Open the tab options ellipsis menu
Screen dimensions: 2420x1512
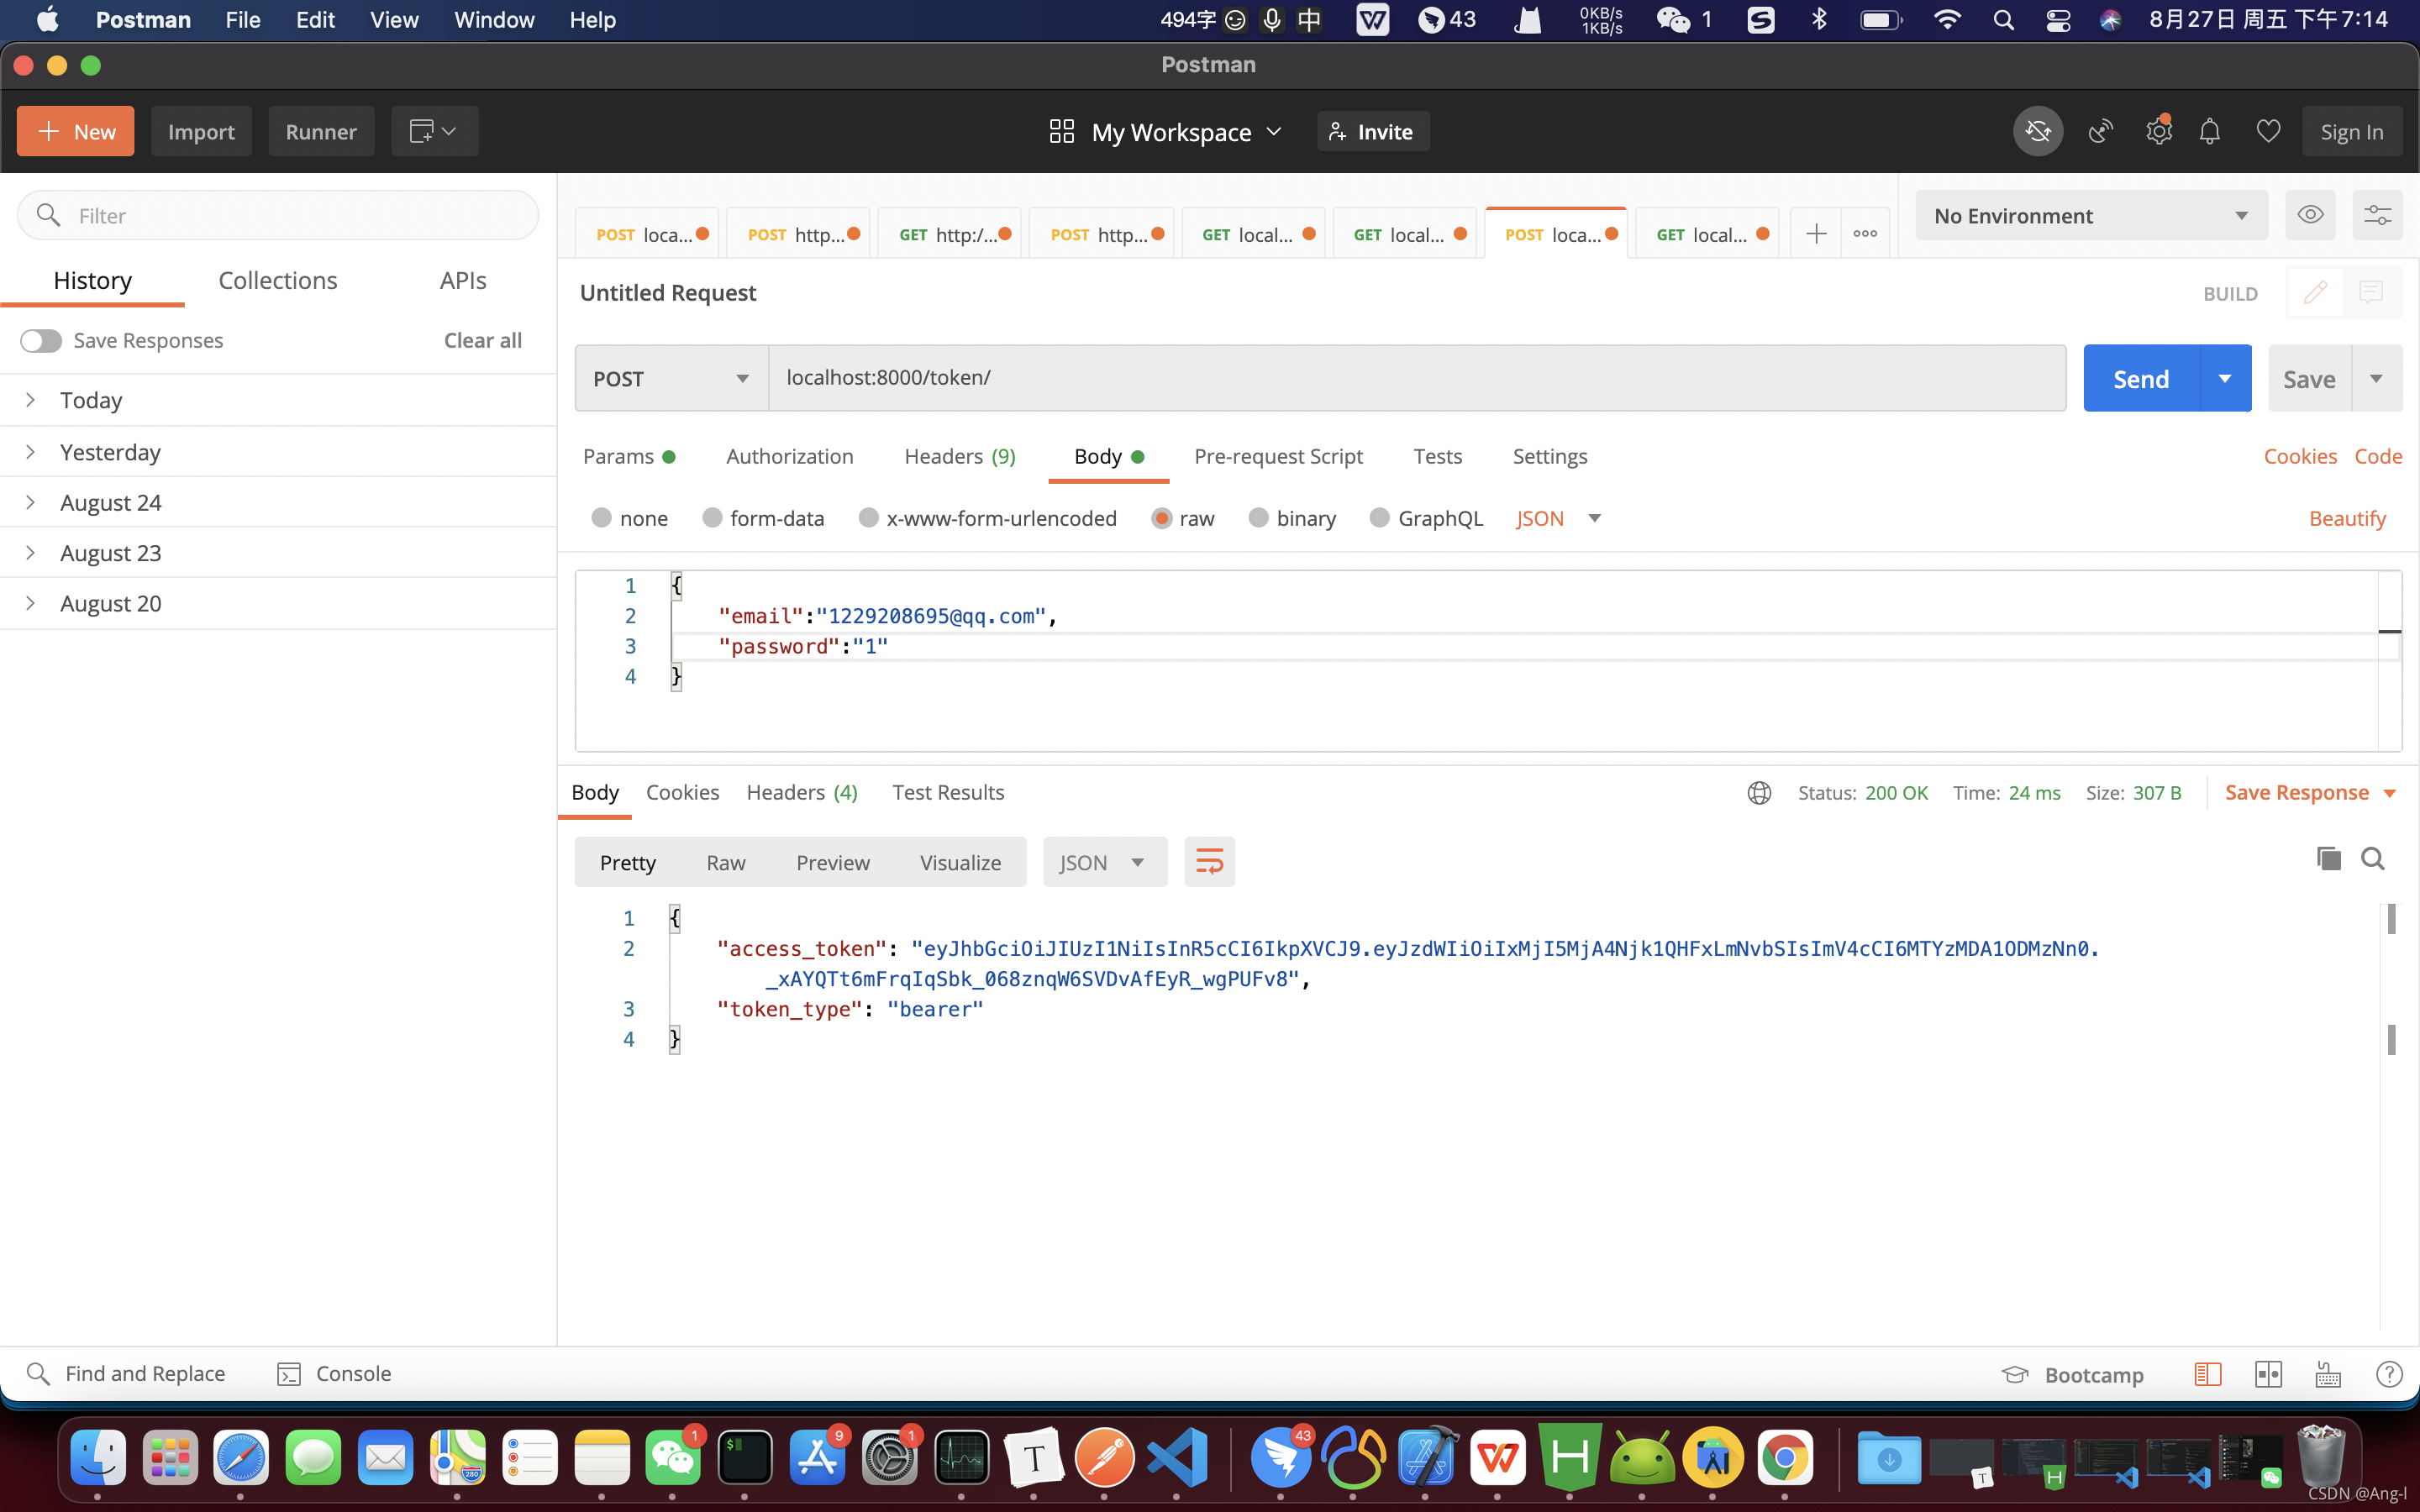1865,234
